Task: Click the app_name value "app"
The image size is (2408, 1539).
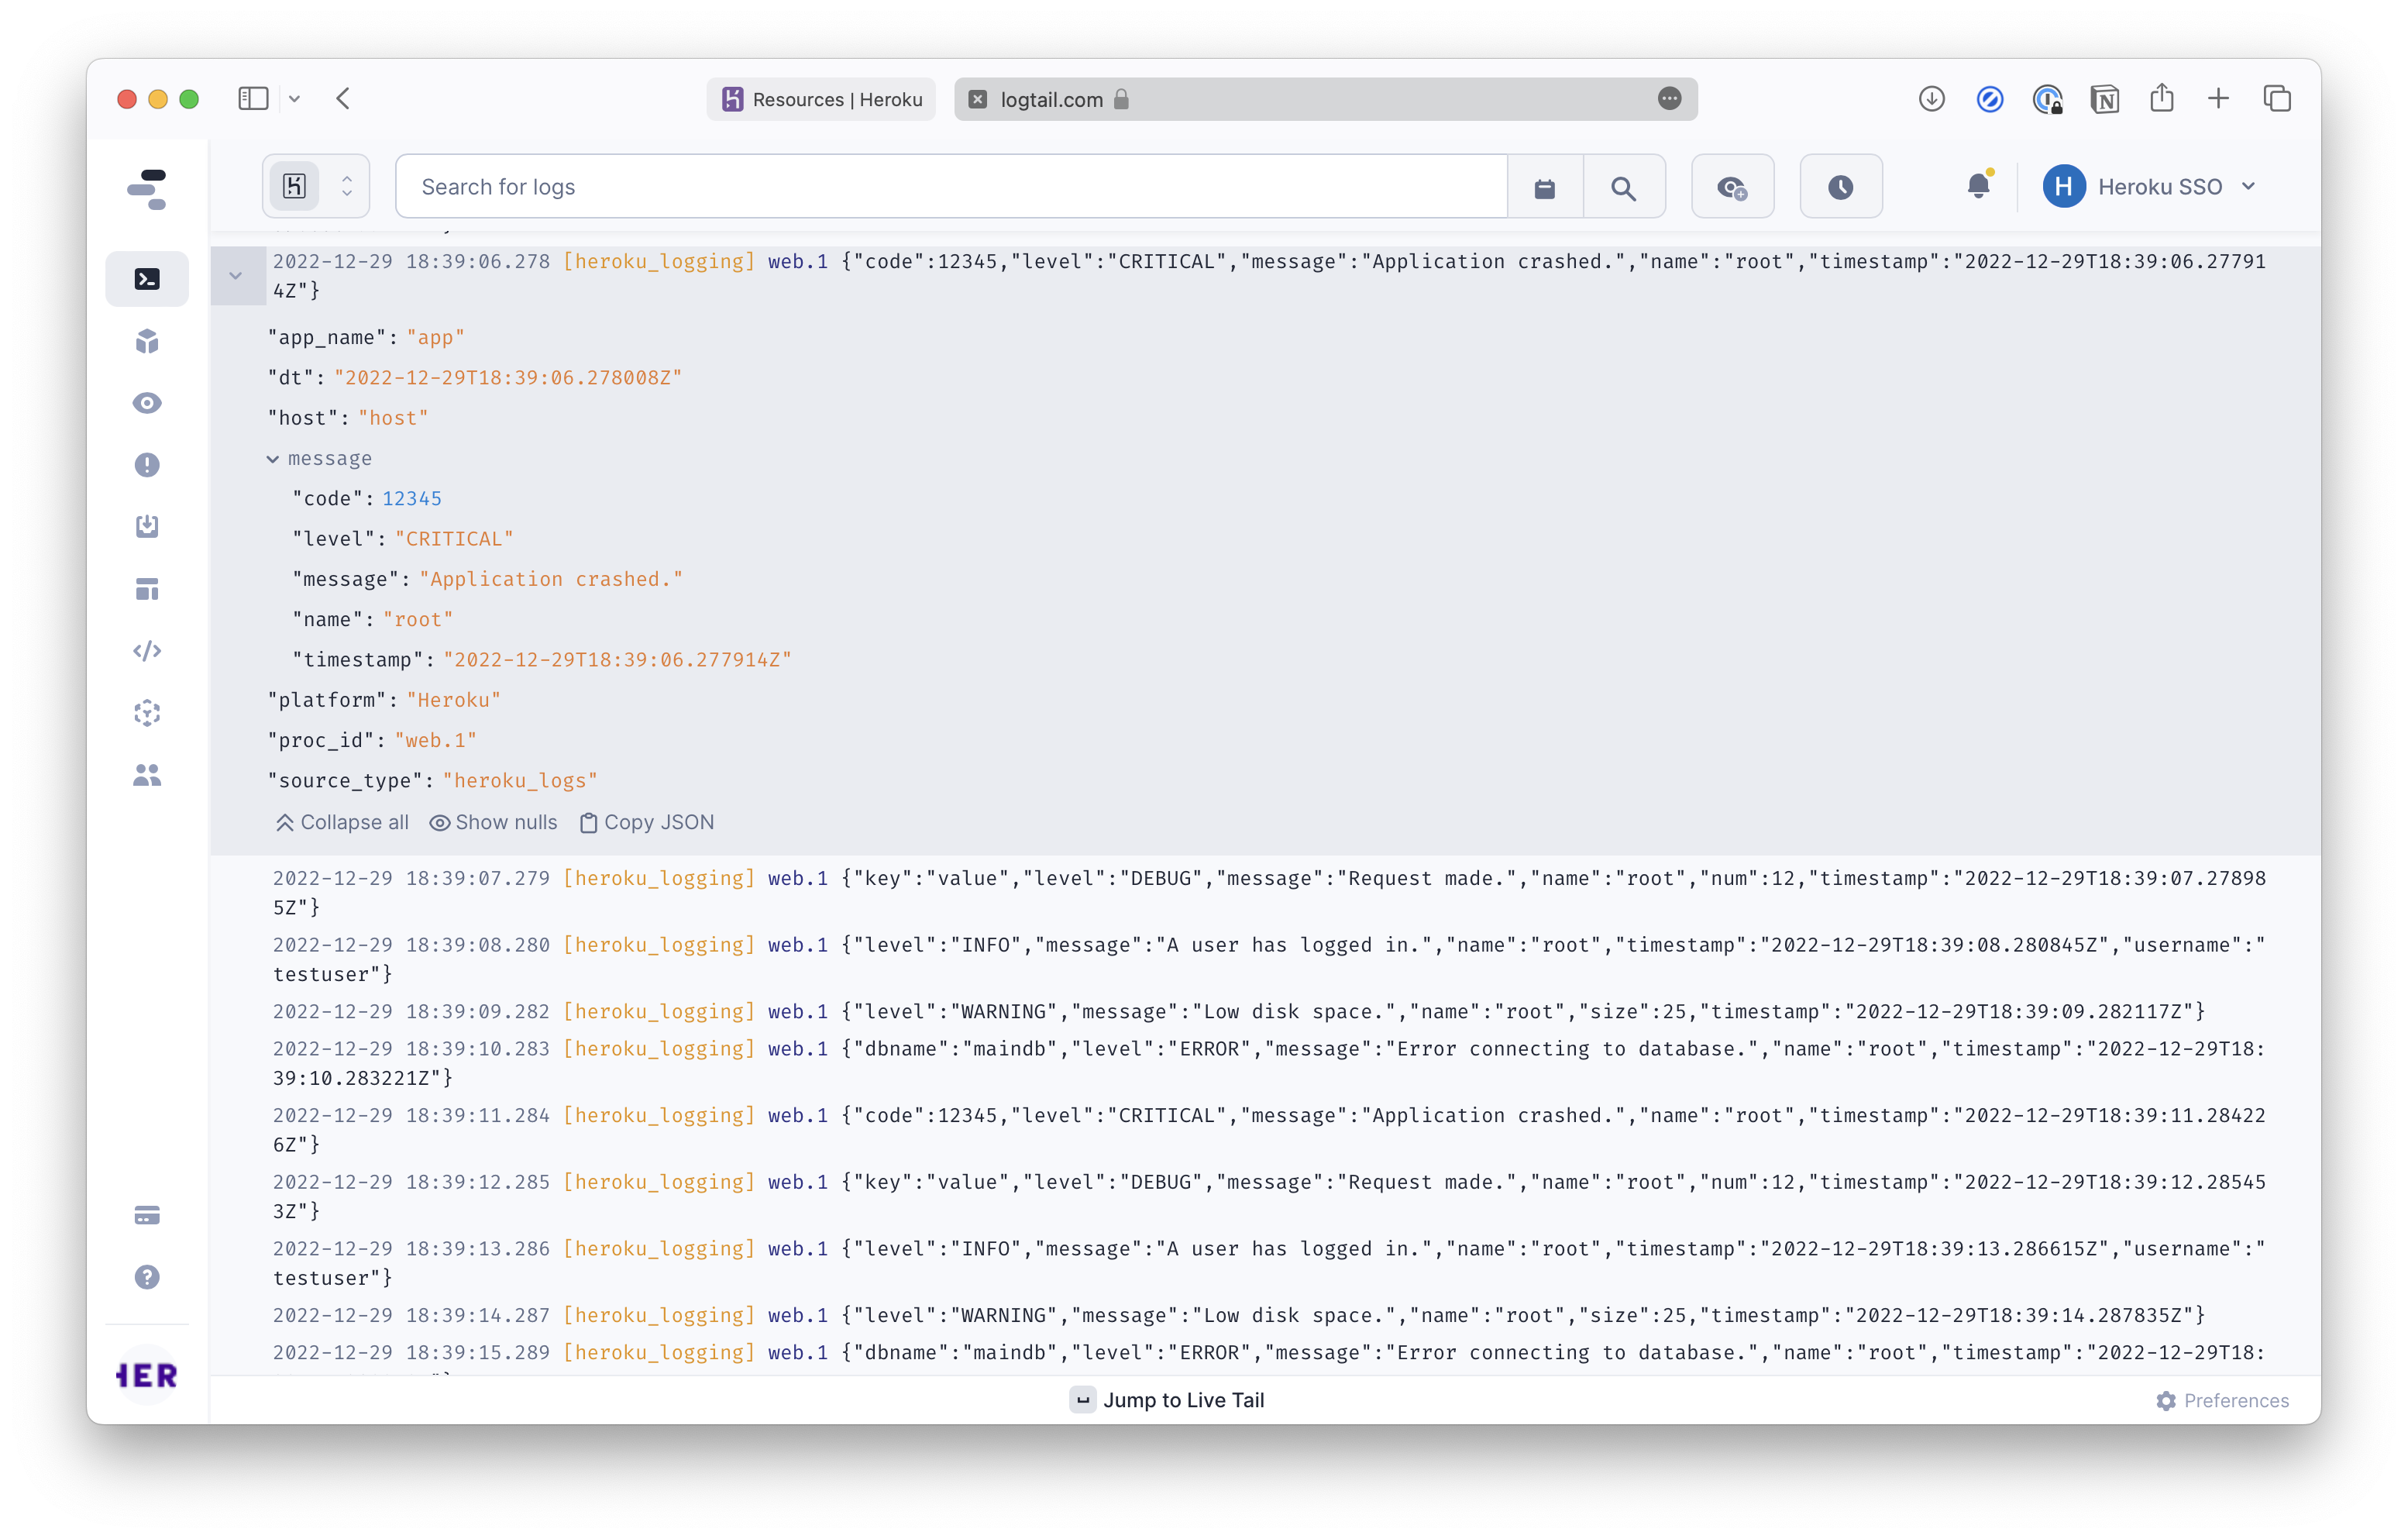Action: click(x=435, y=337)
